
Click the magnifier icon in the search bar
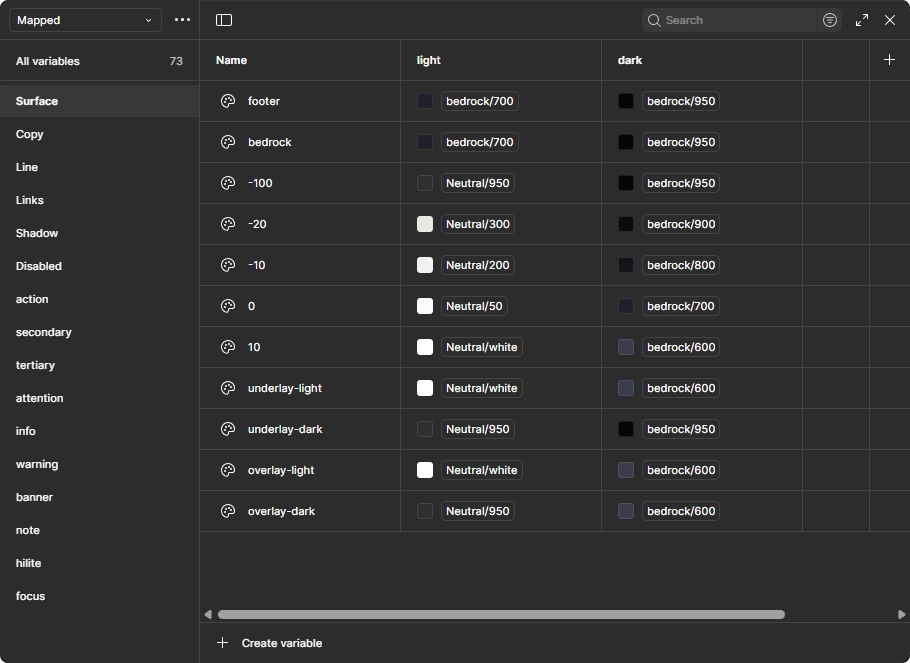pos(654,20)
